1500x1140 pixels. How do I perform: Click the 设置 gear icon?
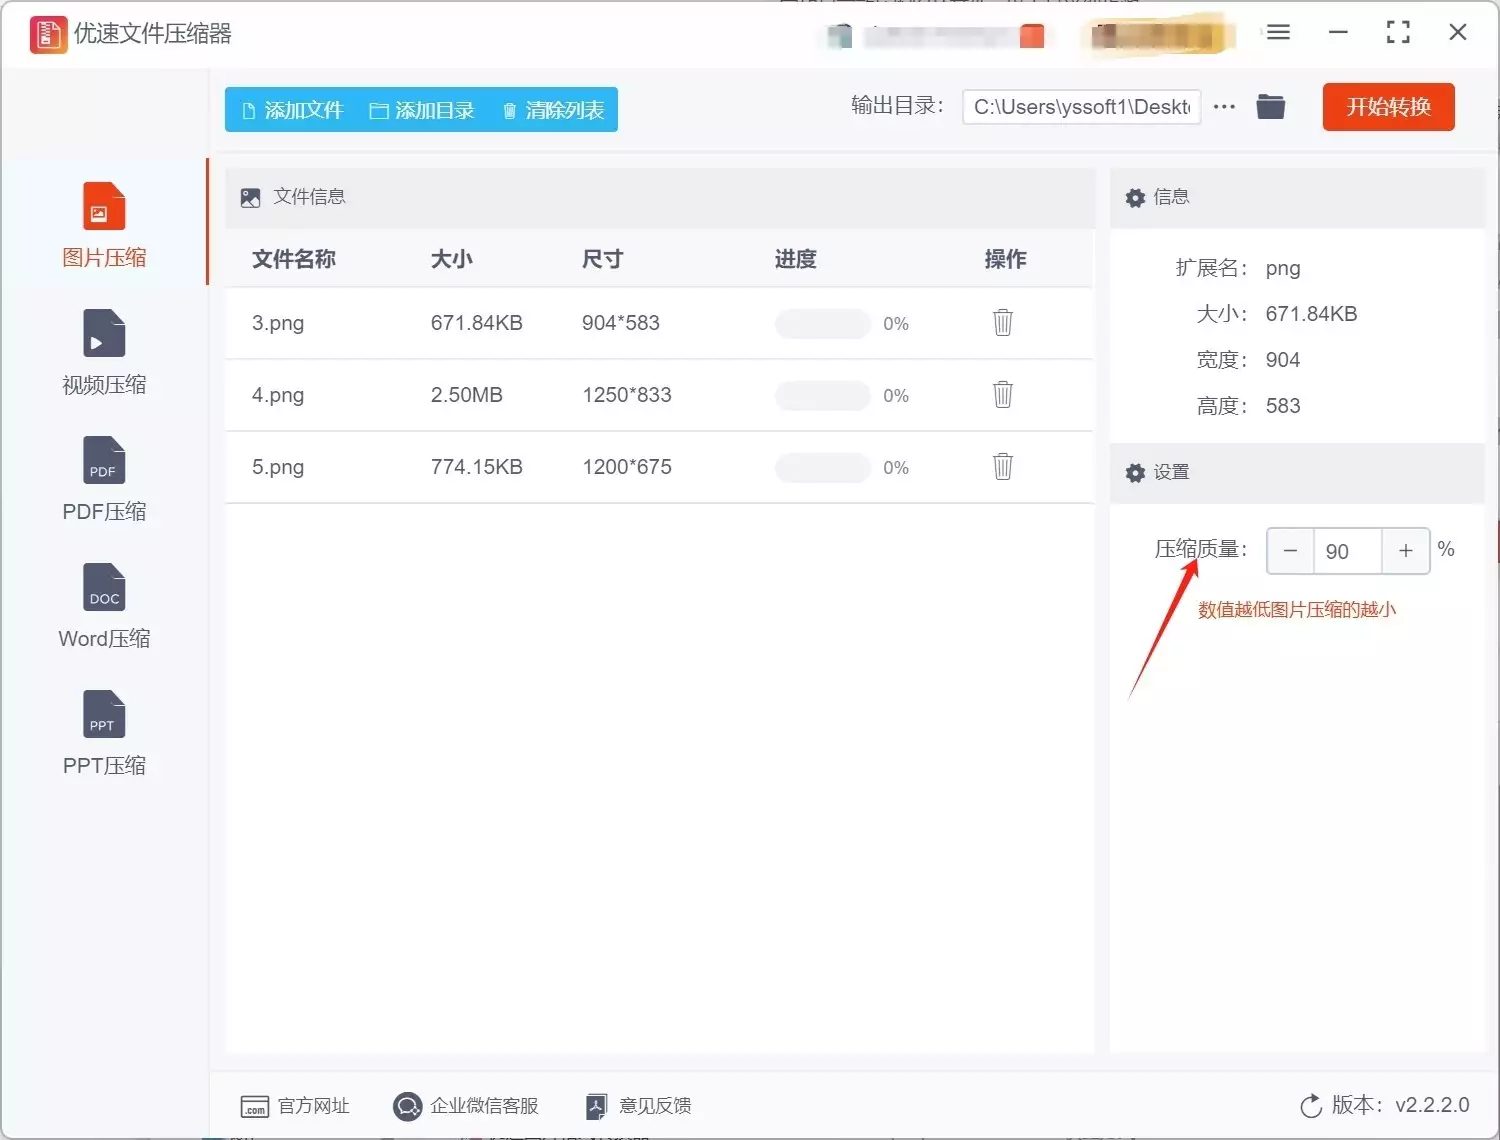[x=1135, y=473]
